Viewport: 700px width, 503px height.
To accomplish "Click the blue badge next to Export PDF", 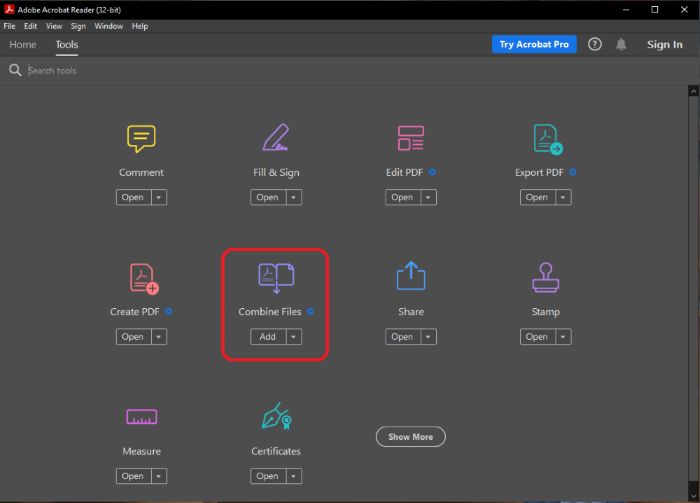I will click(x=573, y=172).
